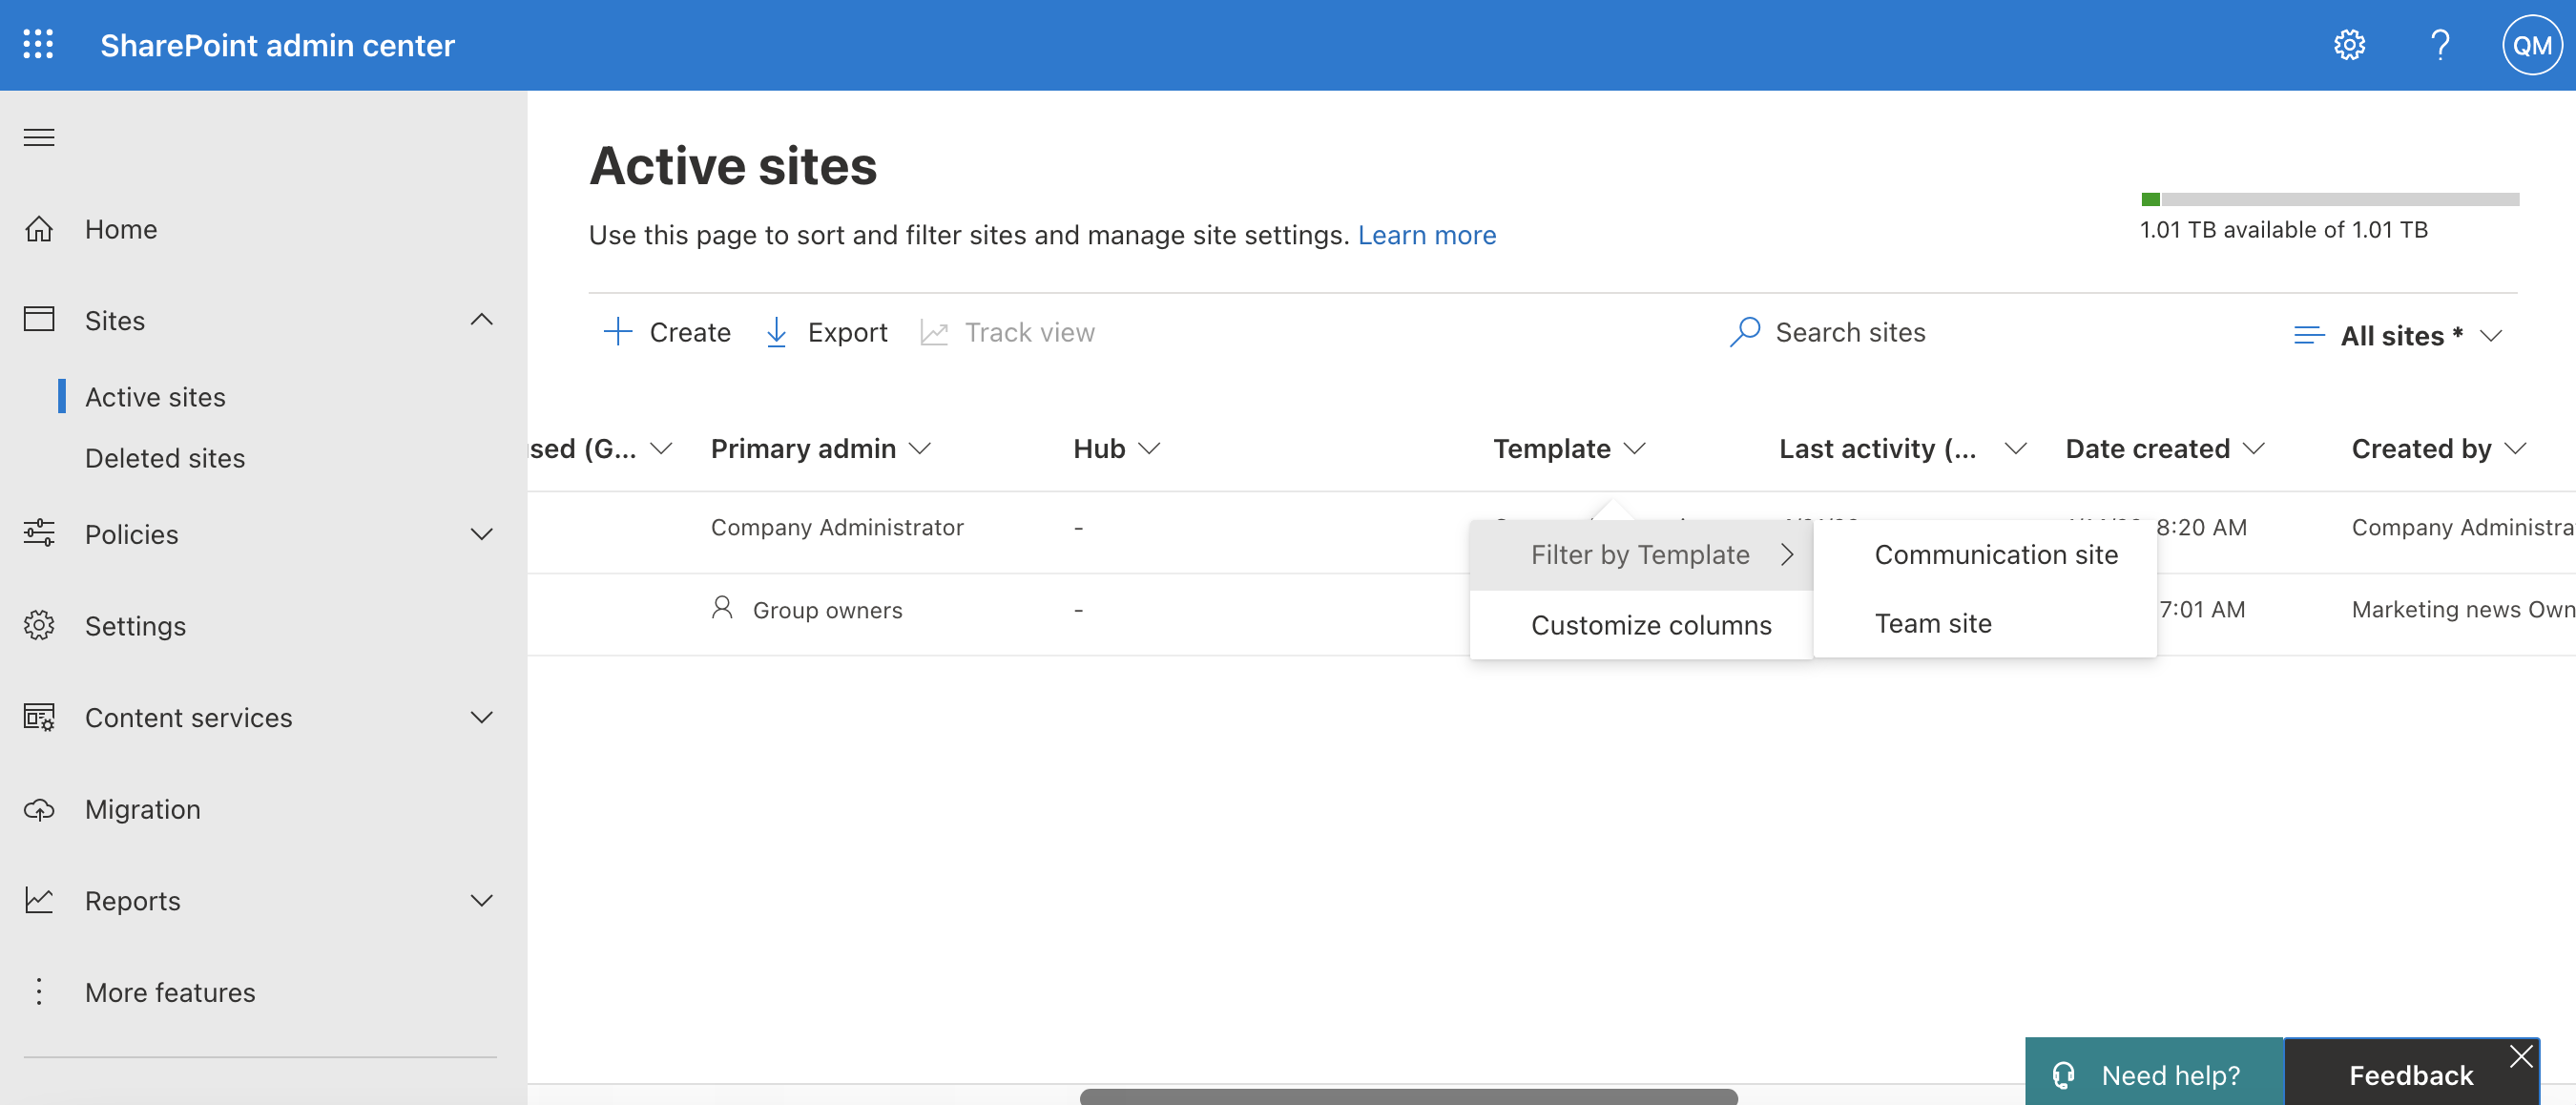The image size is (2576, 1105).
Task: Click the Need help? button
Action: point(2154,1072)
